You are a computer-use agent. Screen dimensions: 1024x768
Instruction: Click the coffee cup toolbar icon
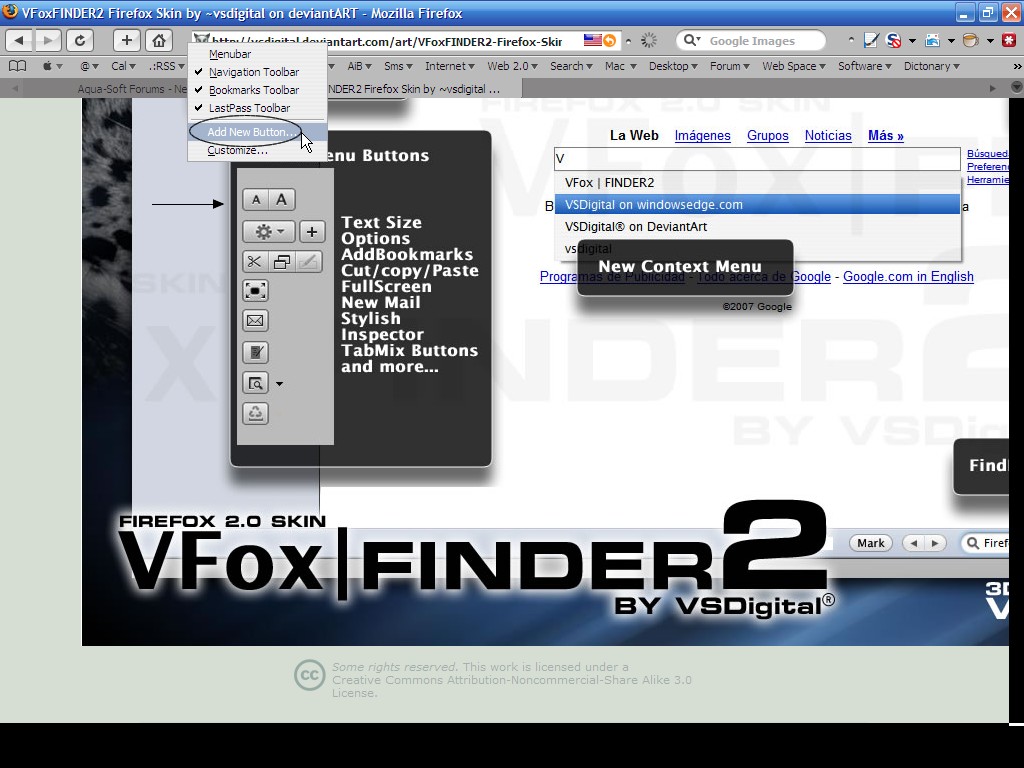tap(971, 40)
